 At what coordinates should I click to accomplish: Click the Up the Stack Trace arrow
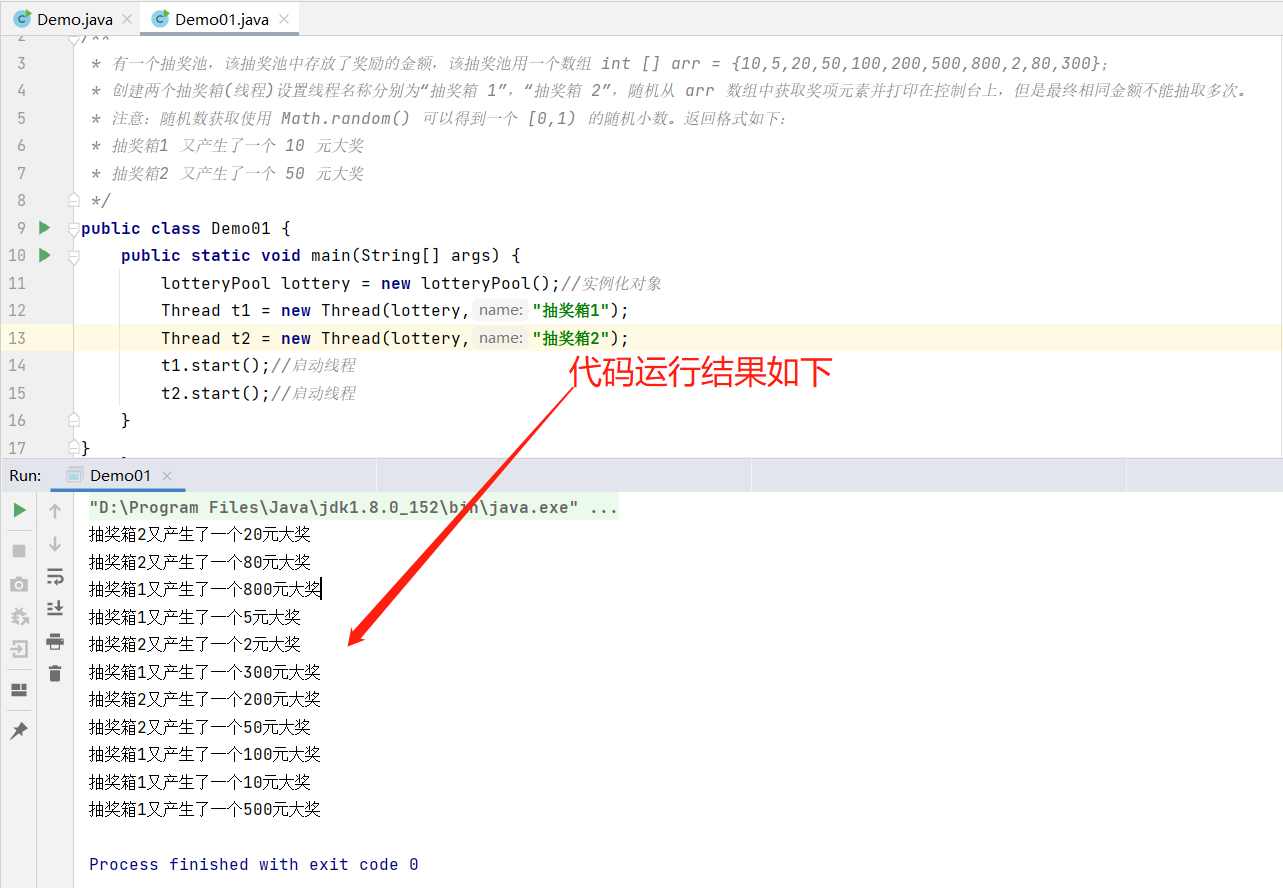55,511
